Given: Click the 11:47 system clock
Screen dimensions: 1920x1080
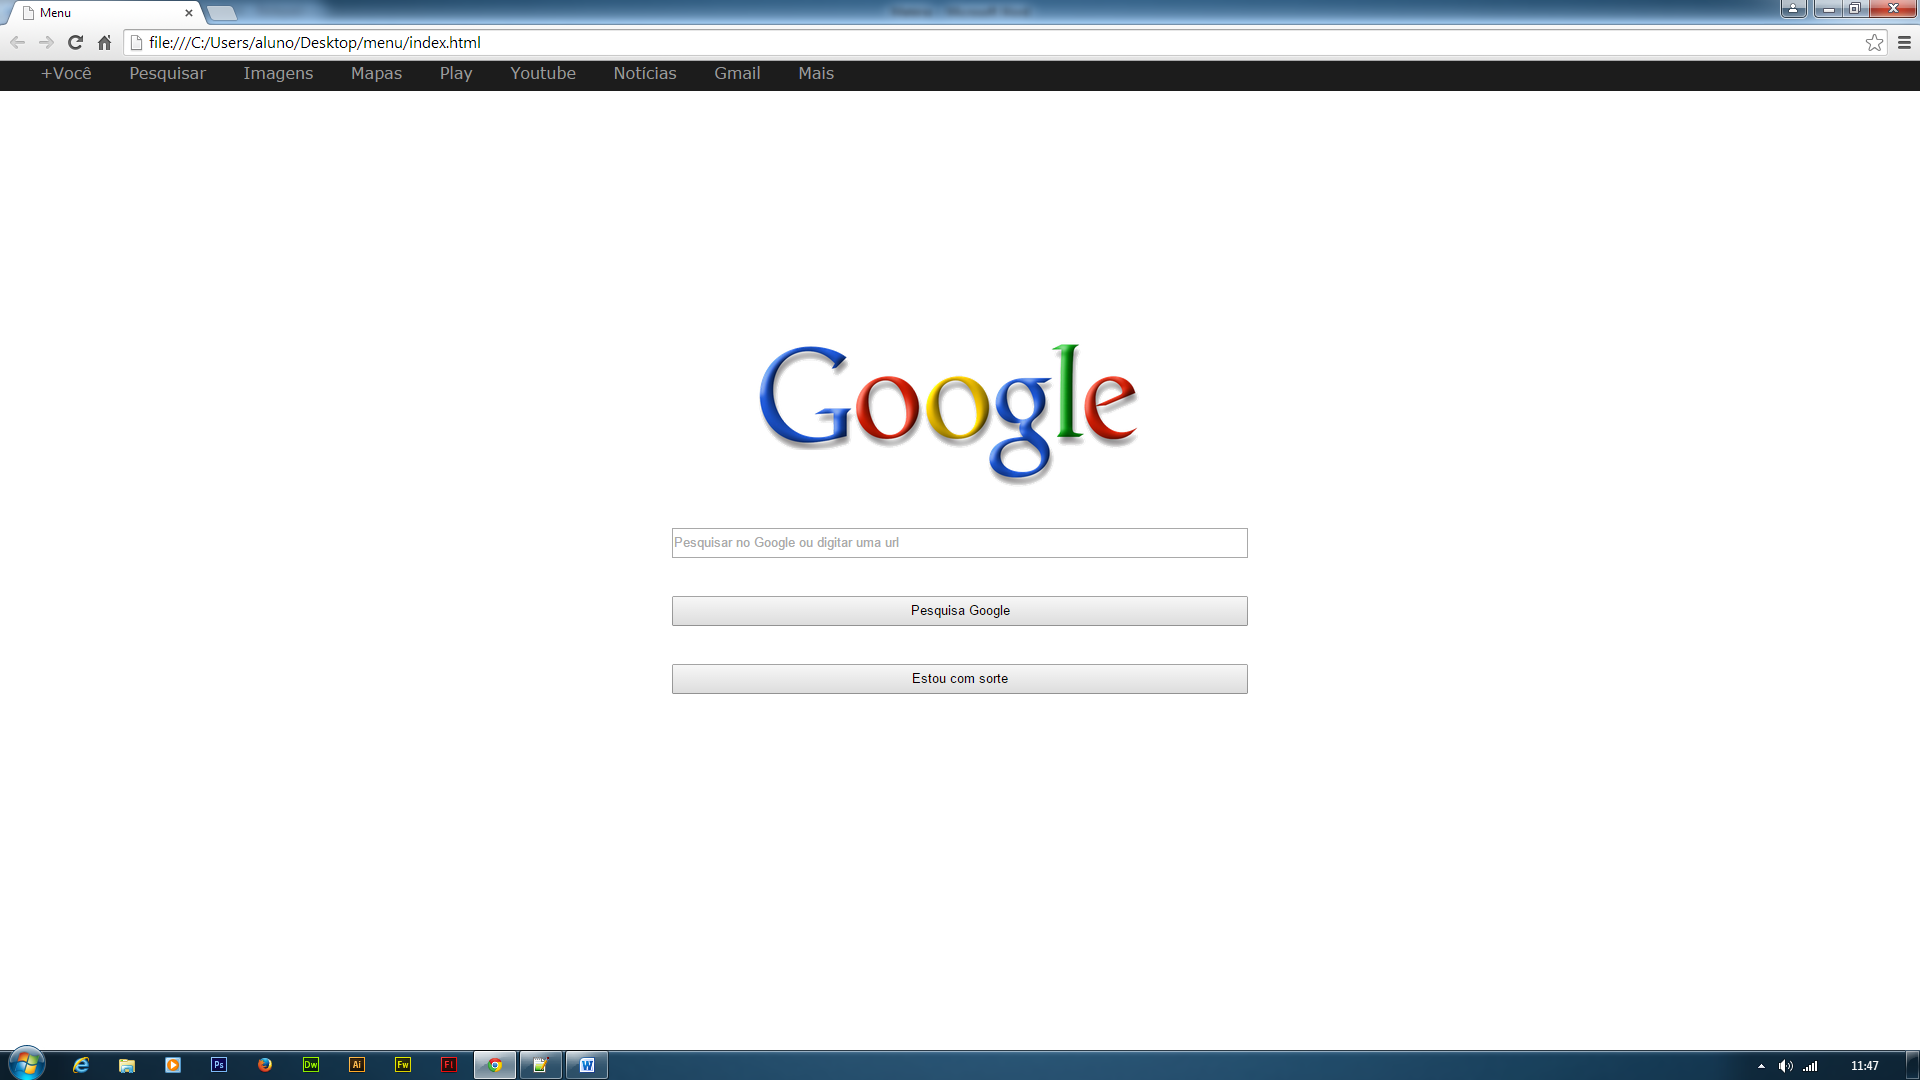Looking at the screenshot, I should (x=1864, y=1066).
